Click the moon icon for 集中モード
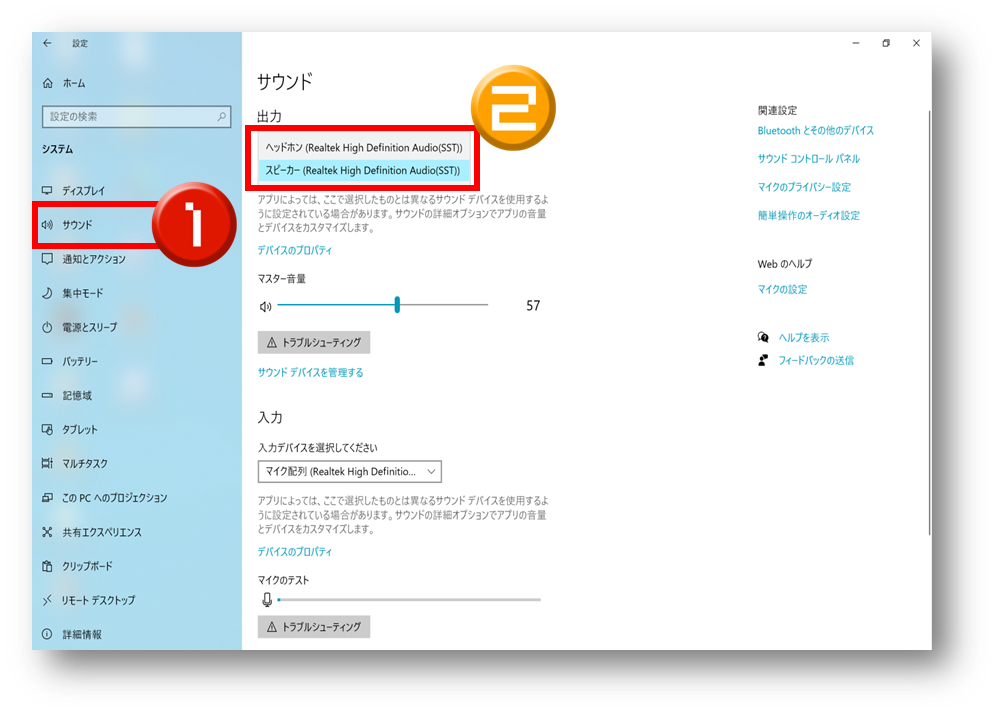997x715 pixels. coord(47,293)
